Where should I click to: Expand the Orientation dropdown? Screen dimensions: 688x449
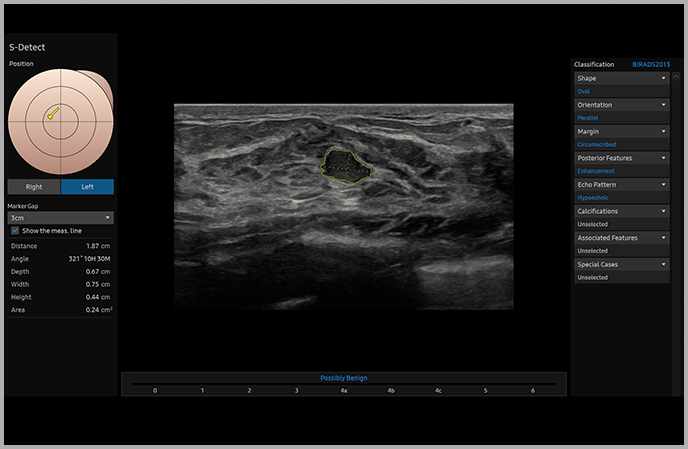(x=621, y=105)
